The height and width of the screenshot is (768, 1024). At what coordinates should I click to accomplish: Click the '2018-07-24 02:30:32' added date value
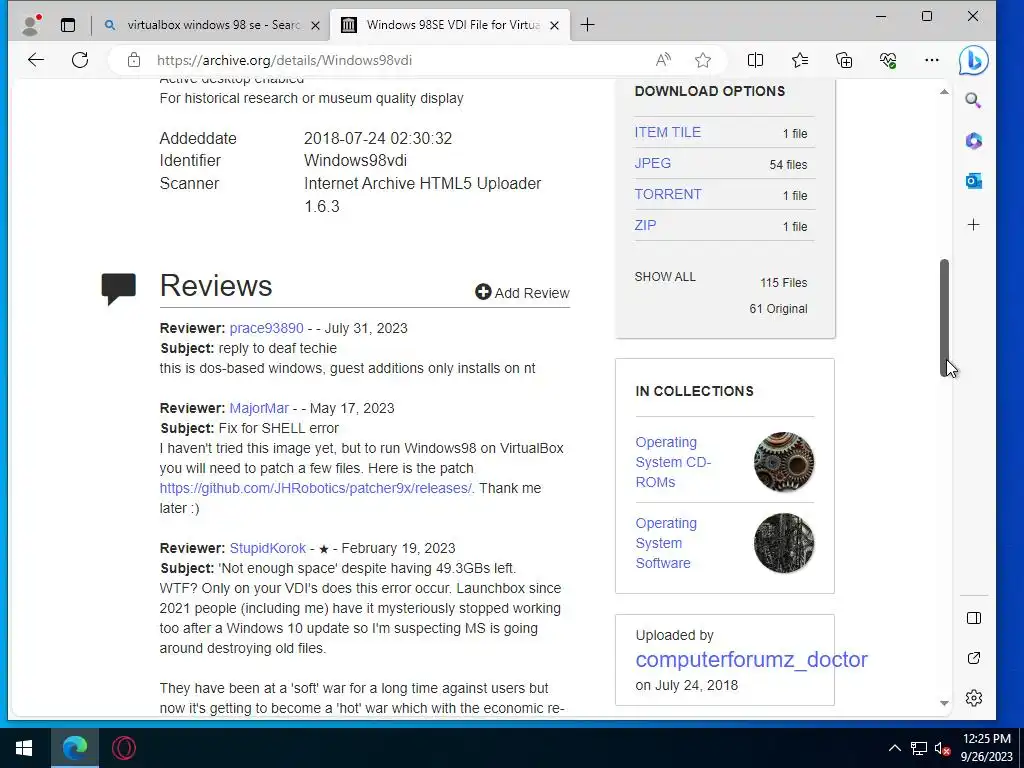tap(377, 138)
